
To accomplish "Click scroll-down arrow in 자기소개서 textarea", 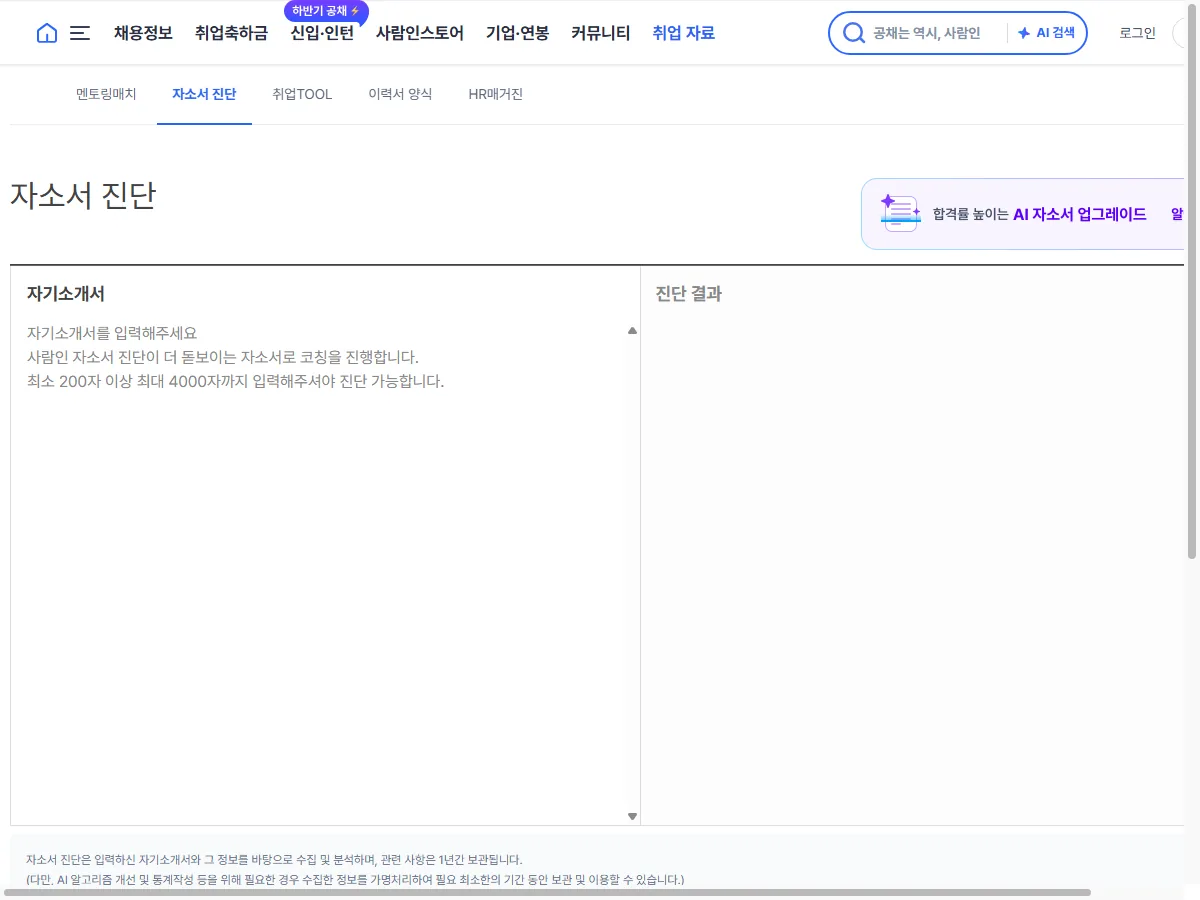I will (632, 816).
